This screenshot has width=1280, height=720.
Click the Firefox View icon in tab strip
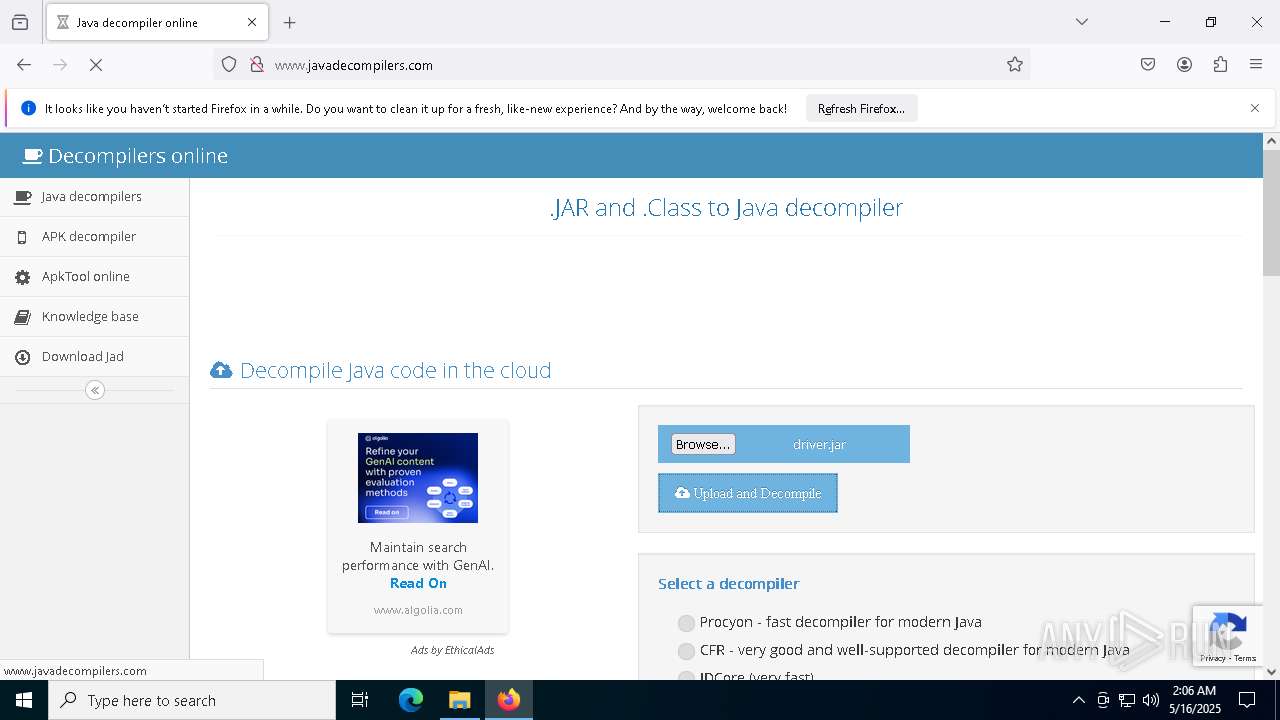20,22
